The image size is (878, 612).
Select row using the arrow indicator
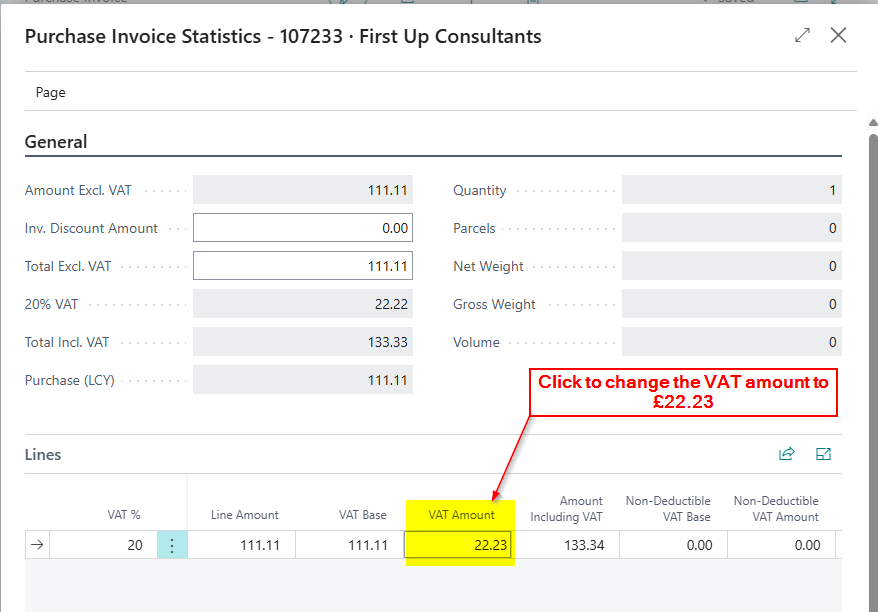[x=37, y=545]
